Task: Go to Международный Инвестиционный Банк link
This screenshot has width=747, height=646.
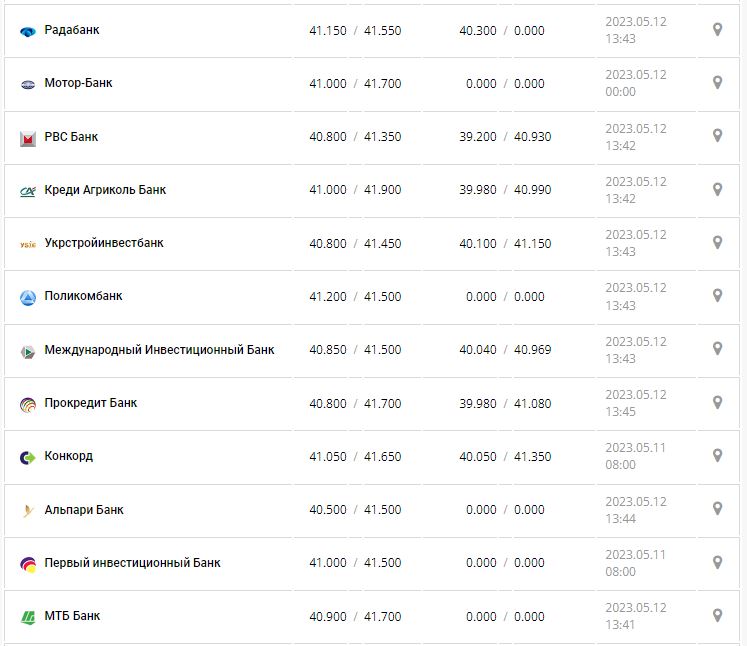Action: click(x=159, y=350)
